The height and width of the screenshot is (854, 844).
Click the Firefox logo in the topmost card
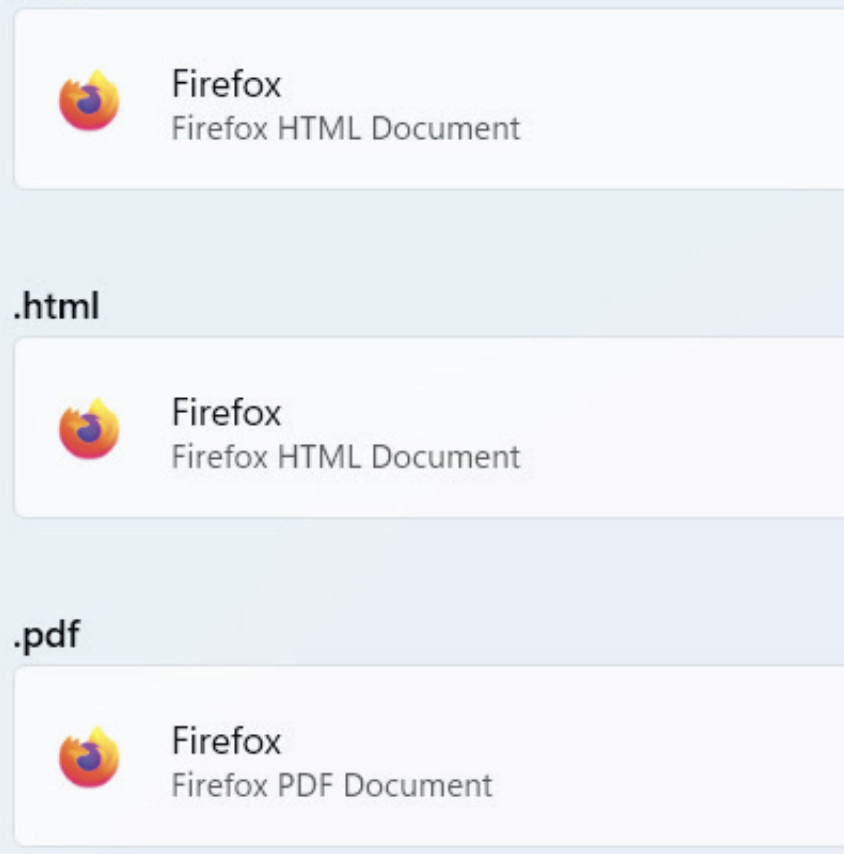[89, 100]
